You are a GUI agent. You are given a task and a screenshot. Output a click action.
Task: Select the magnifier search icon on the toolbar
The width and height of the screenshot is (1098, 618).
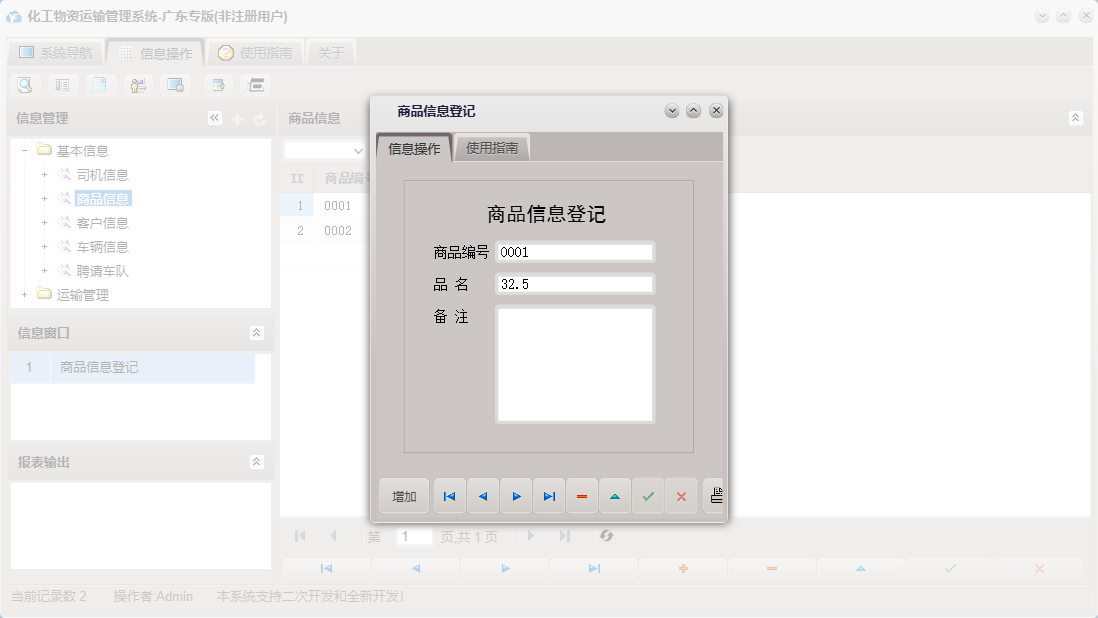coord(24,85)
